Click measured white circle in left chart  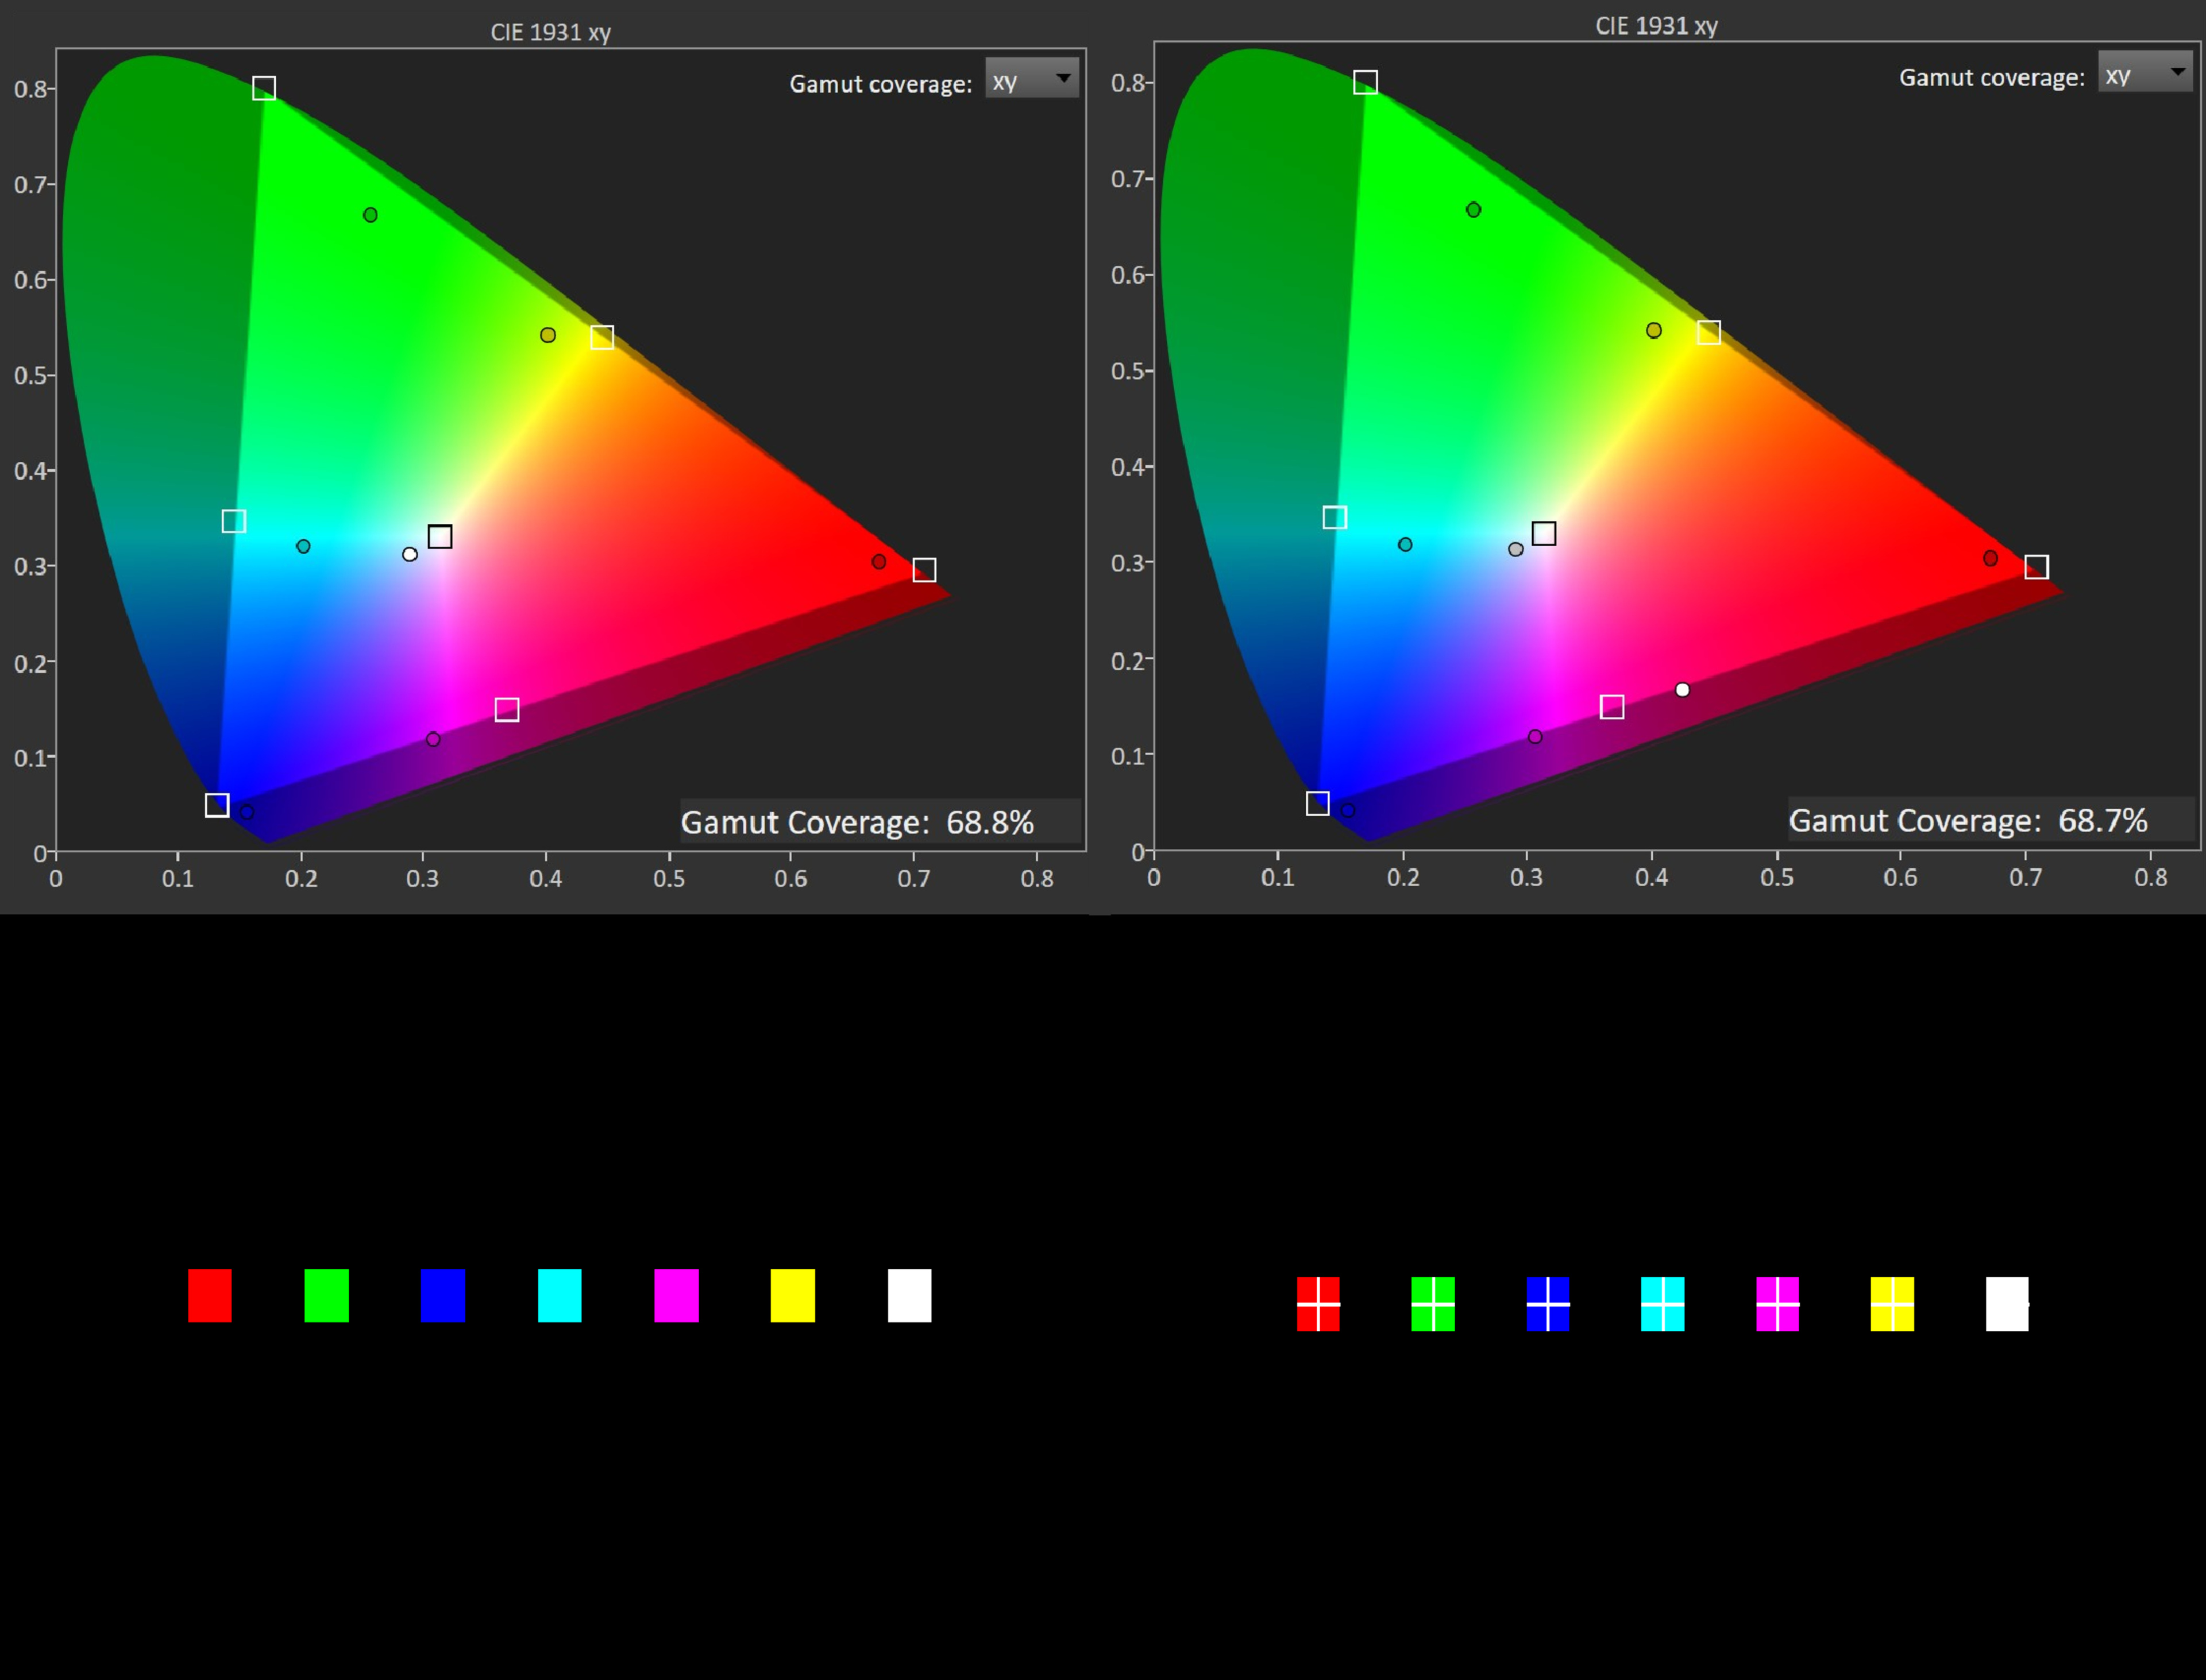click(x=410, y=554)
